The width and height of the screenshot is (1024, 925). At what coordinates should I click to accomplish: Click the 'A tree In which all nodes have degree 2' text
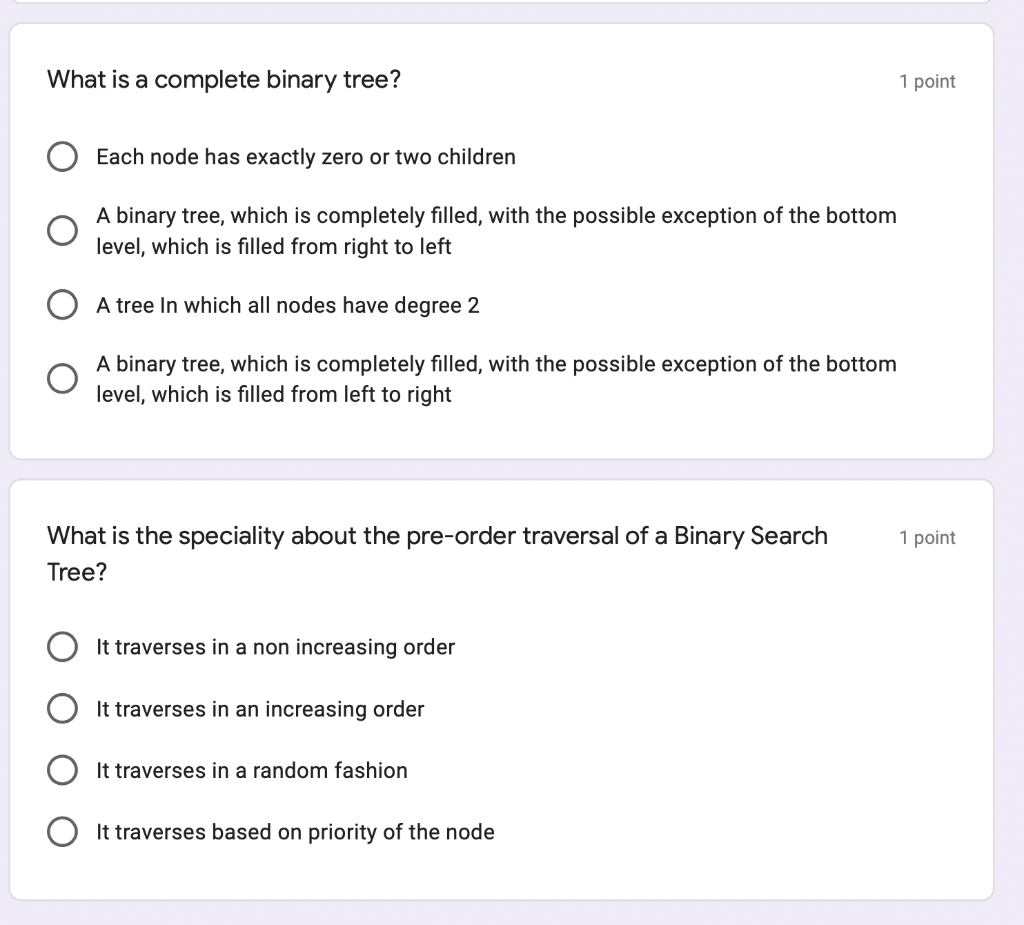[288, 306]
